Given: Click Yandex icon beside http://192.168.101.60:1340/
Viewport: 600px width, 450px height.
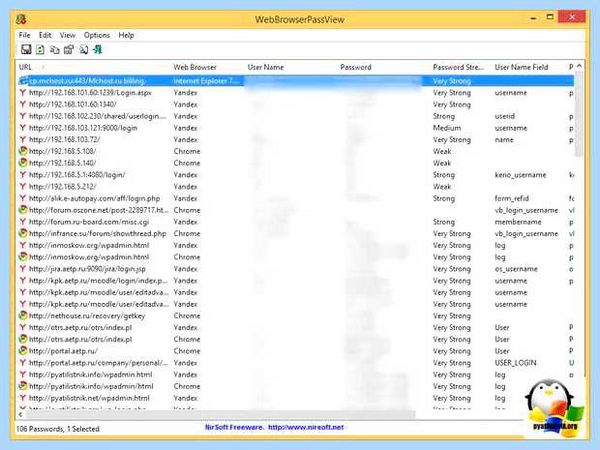Looking at the screenshot, I should point(23,104).
